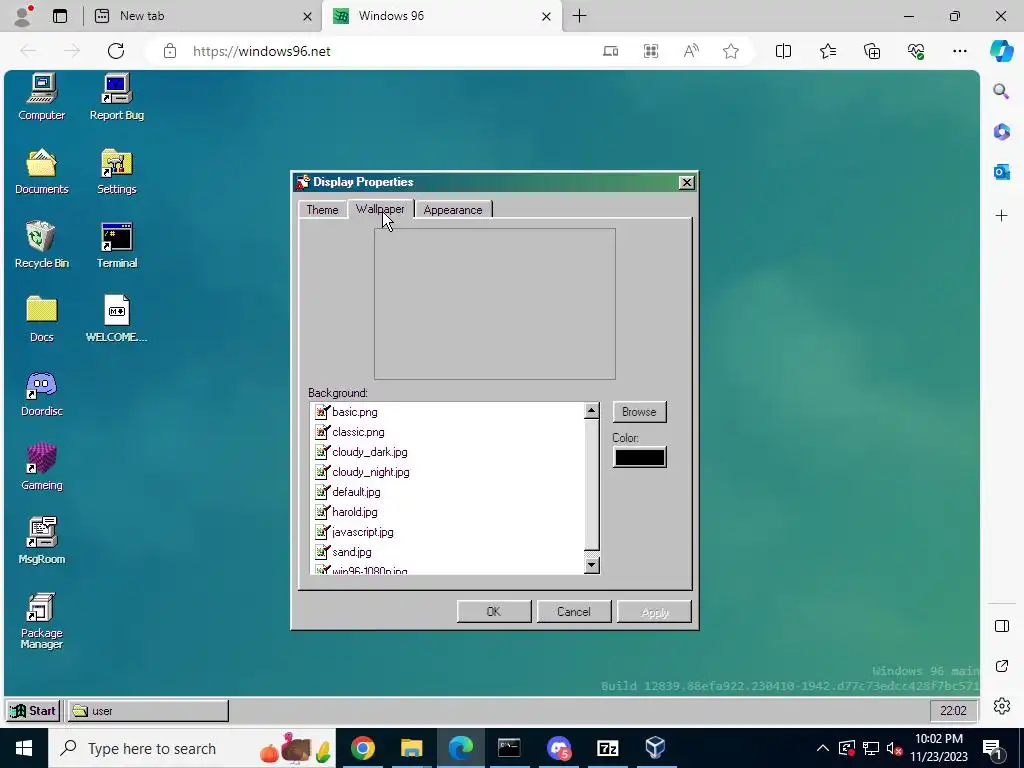Open the black Color swatch picker
Screen dimensions: 1024x768
639,457
